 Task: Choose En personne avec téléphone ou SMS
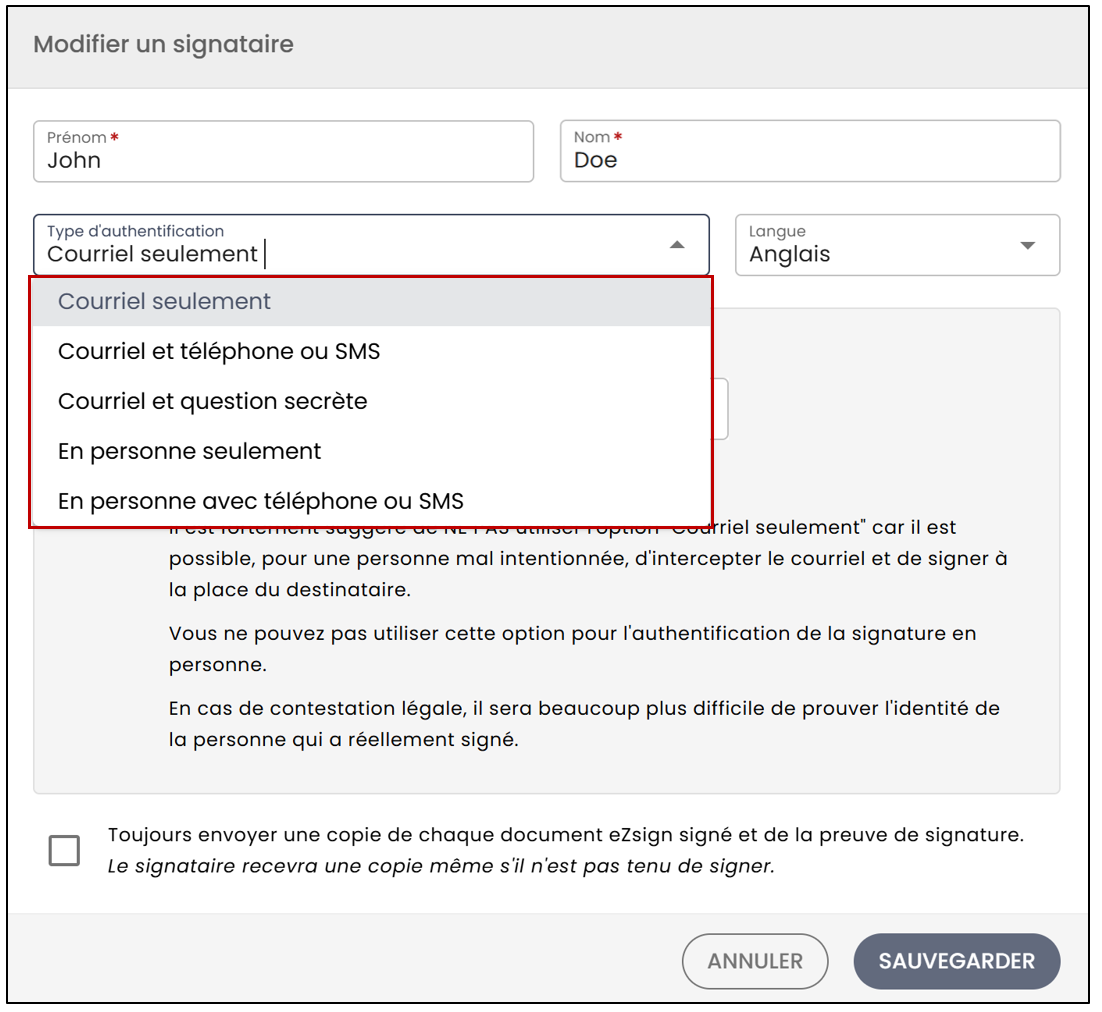(x=371, y=501)
